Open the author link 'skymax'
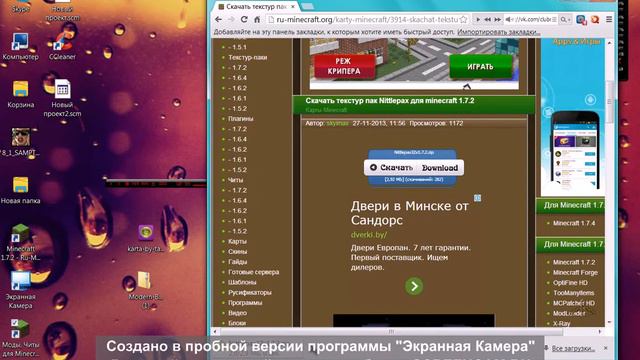This screenshot has width=640, height=360. [337, 123]
